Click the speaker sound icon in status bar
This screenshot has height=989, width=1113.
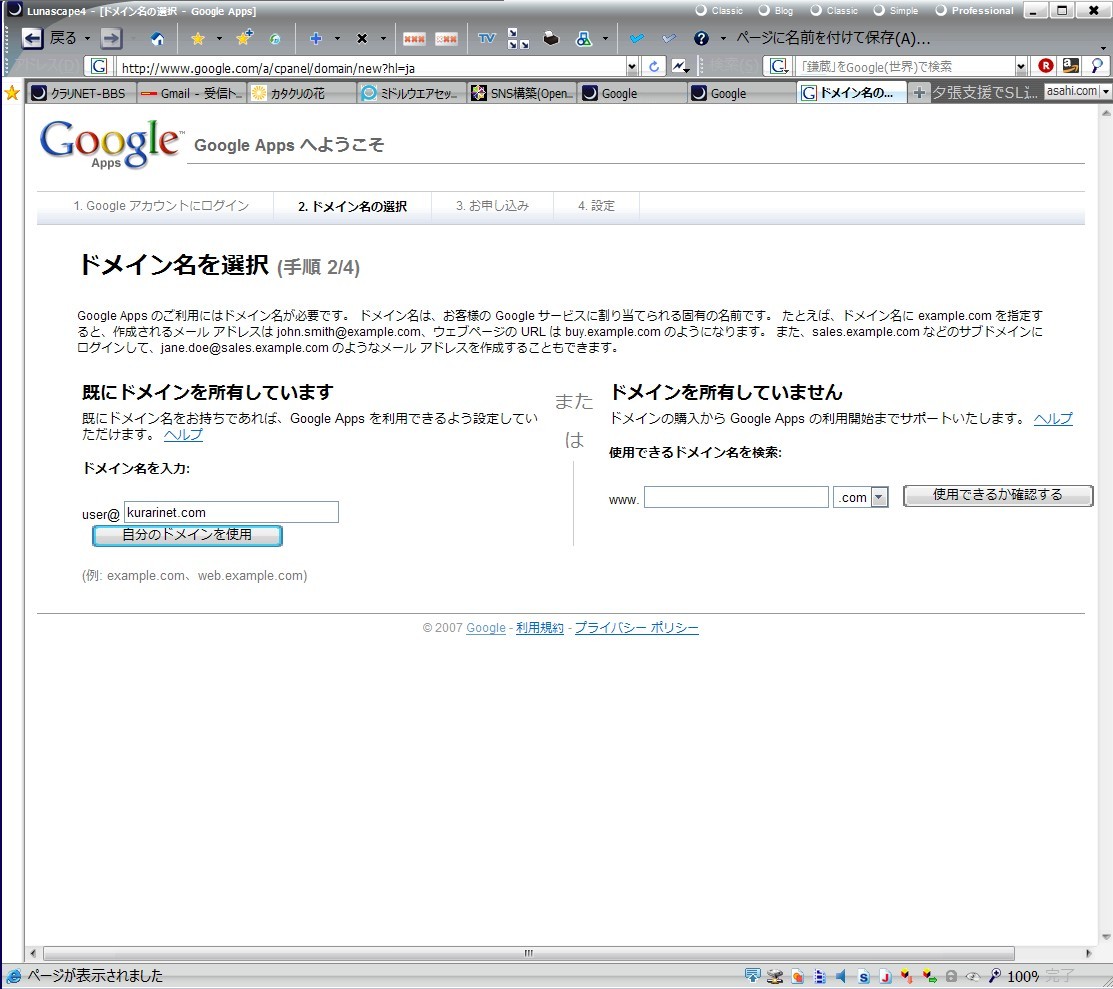point(841,976)
